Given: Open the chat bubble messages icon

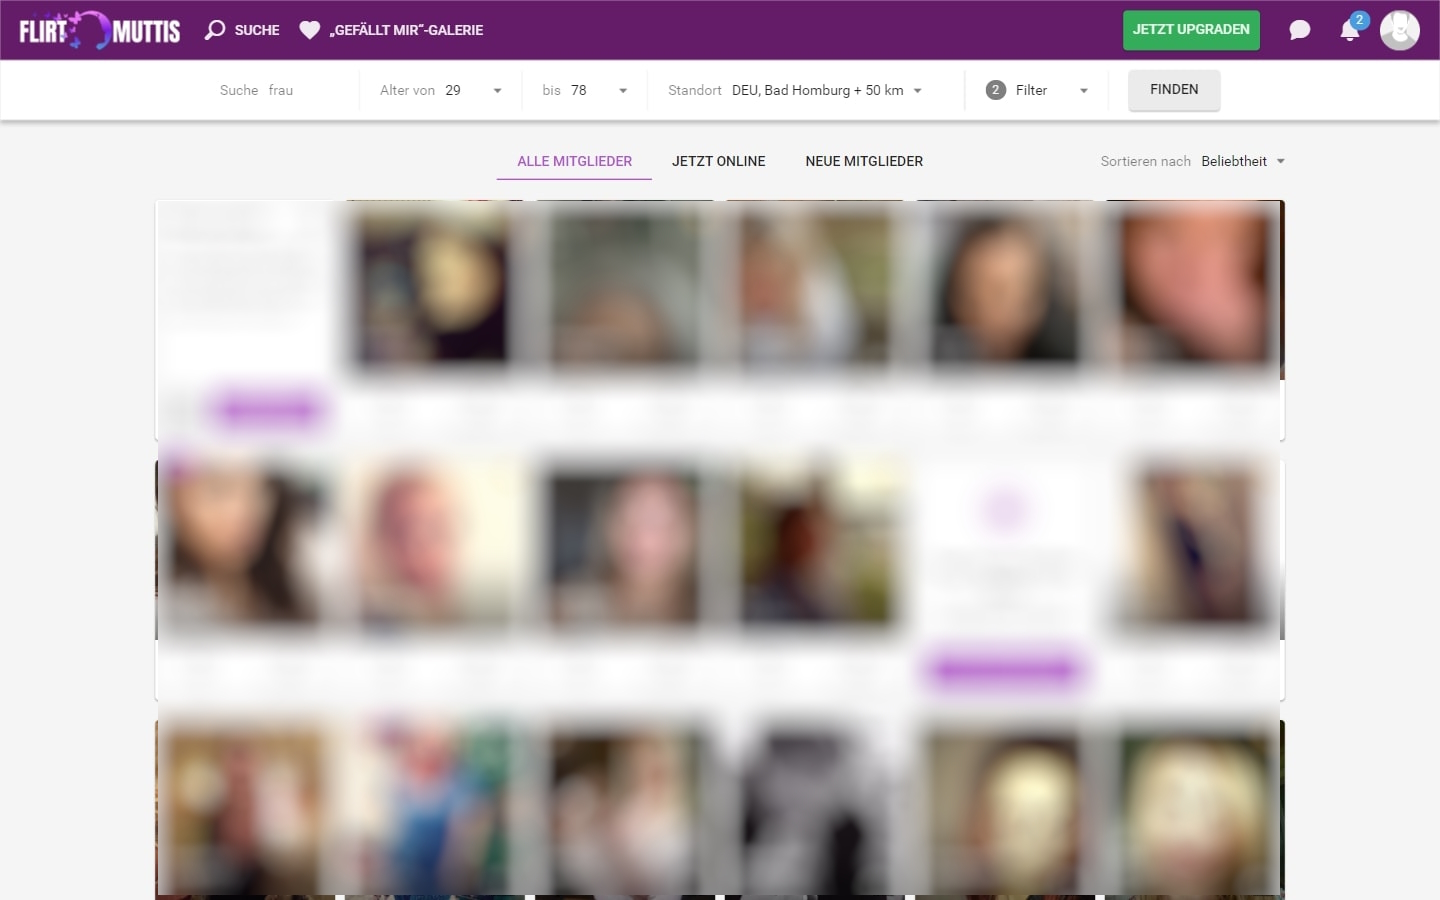Looking at the screenshot, I should point(1299,30).
